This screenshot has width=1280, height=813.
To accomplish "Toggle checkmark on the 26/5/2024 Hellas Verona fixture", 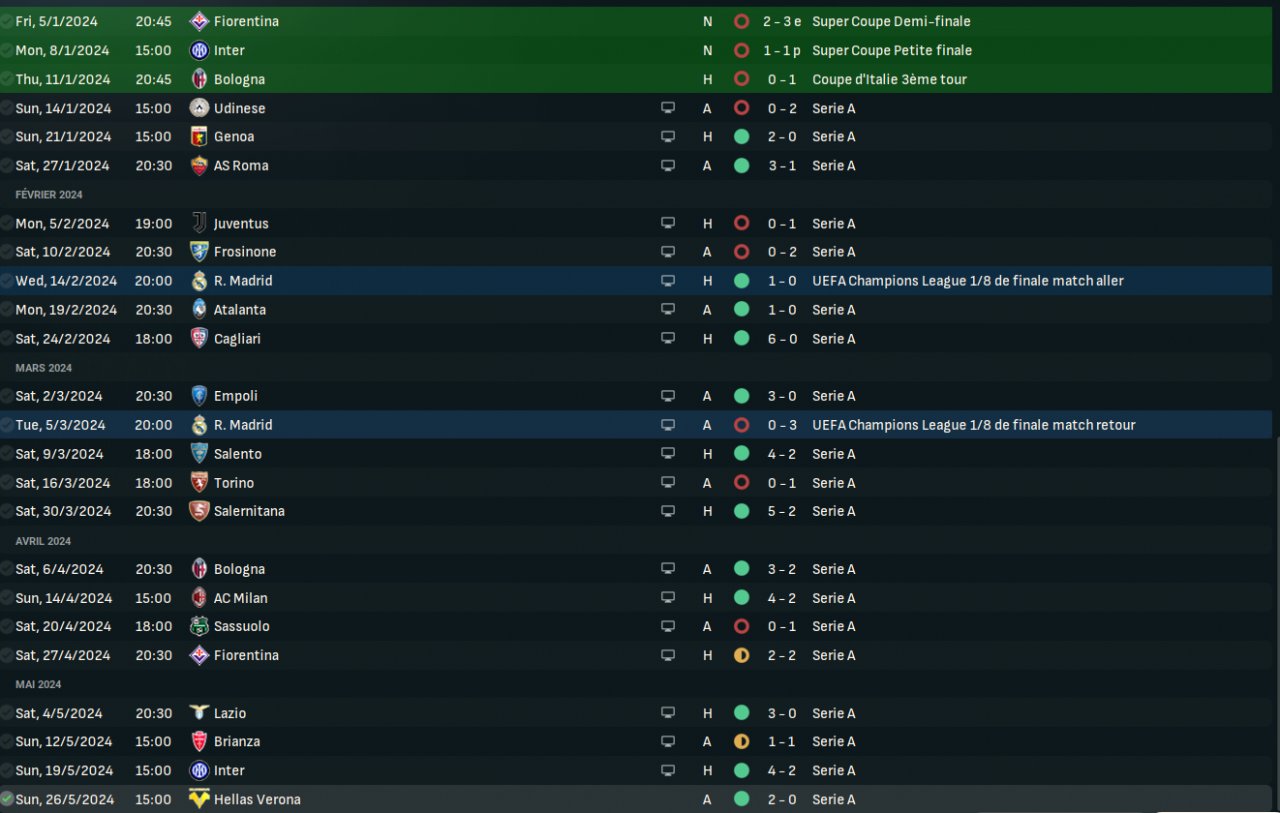I will pyautogui.click(x=7, y=799).
